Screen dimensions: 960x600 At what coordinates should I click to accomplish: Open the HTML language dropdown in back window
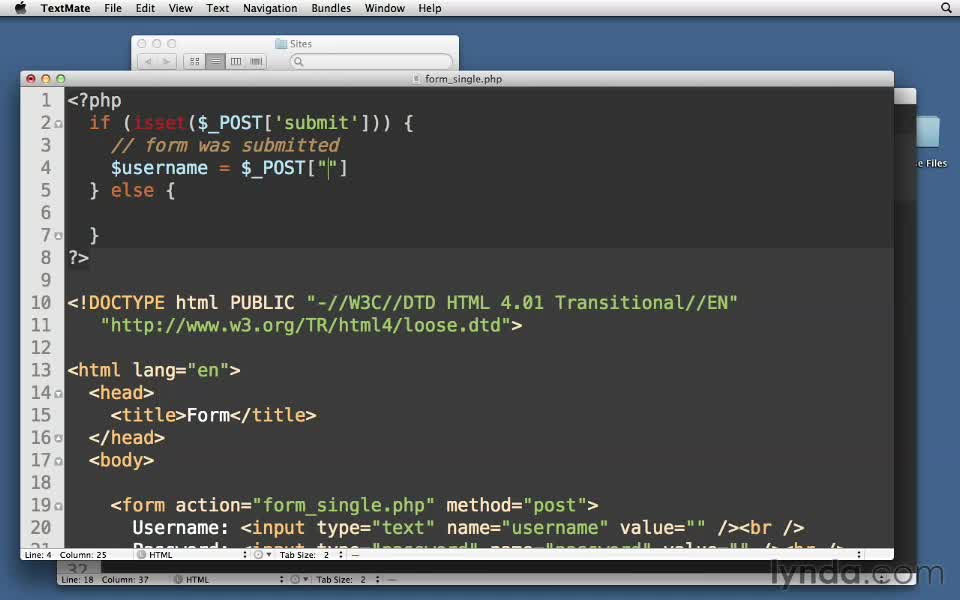[229, 579]
